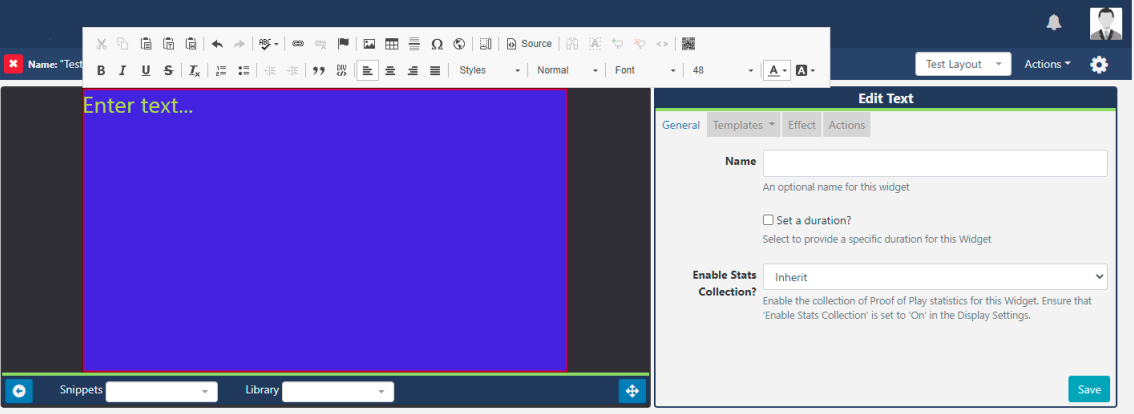The width and height of the screenshot is (1134, 414).
Task: Click the insert link icon
Action: (298, 44)
